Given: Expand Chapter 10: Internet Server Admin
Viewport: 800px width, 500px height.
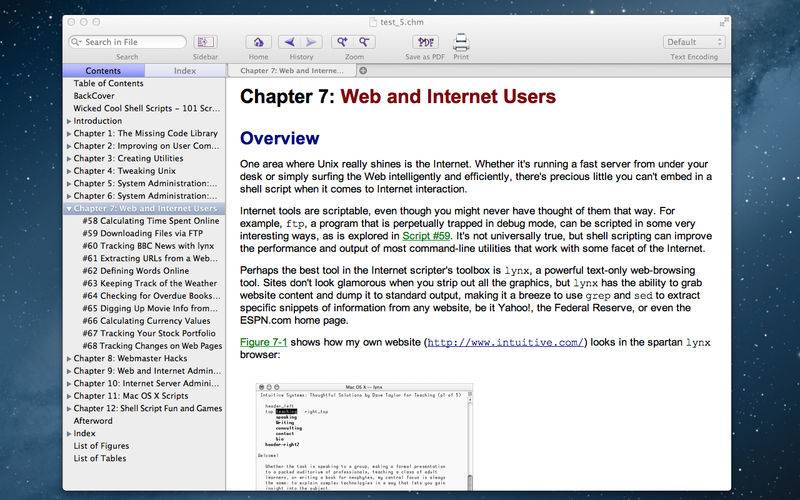Looking at the screenshot, I should tap(69, 384).
